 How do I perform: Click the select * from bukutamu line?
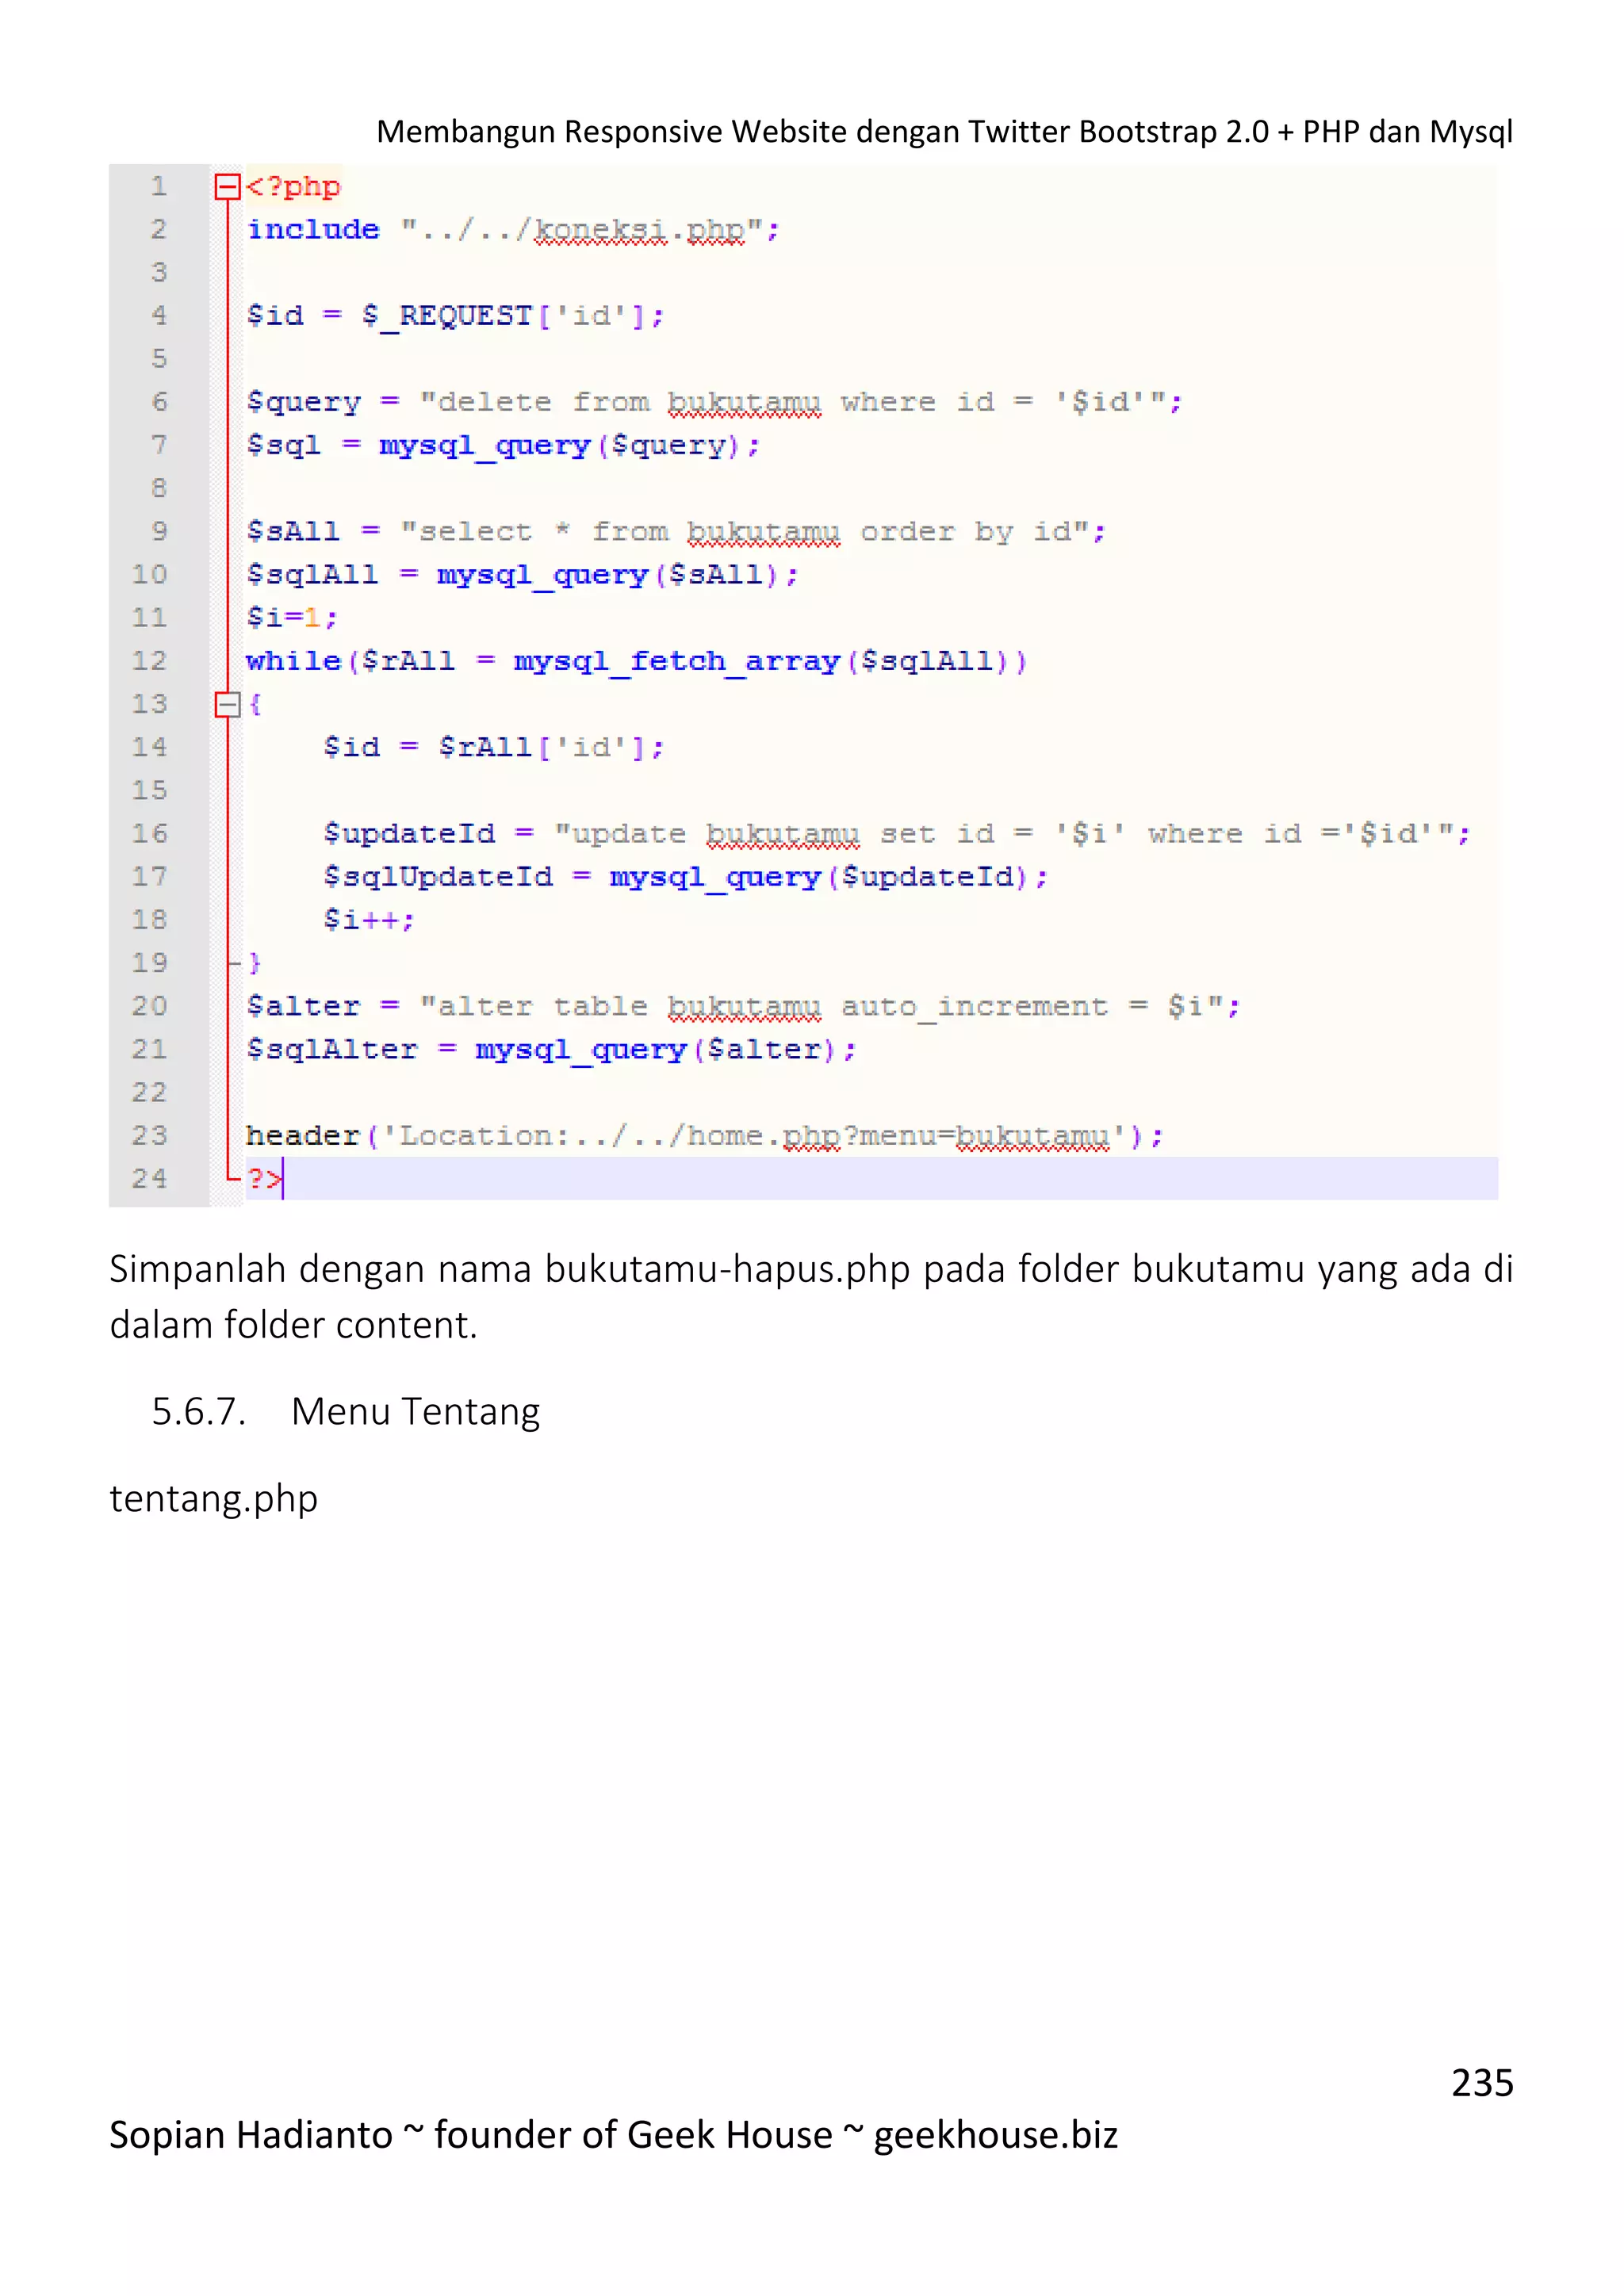(x=676, y=531)
